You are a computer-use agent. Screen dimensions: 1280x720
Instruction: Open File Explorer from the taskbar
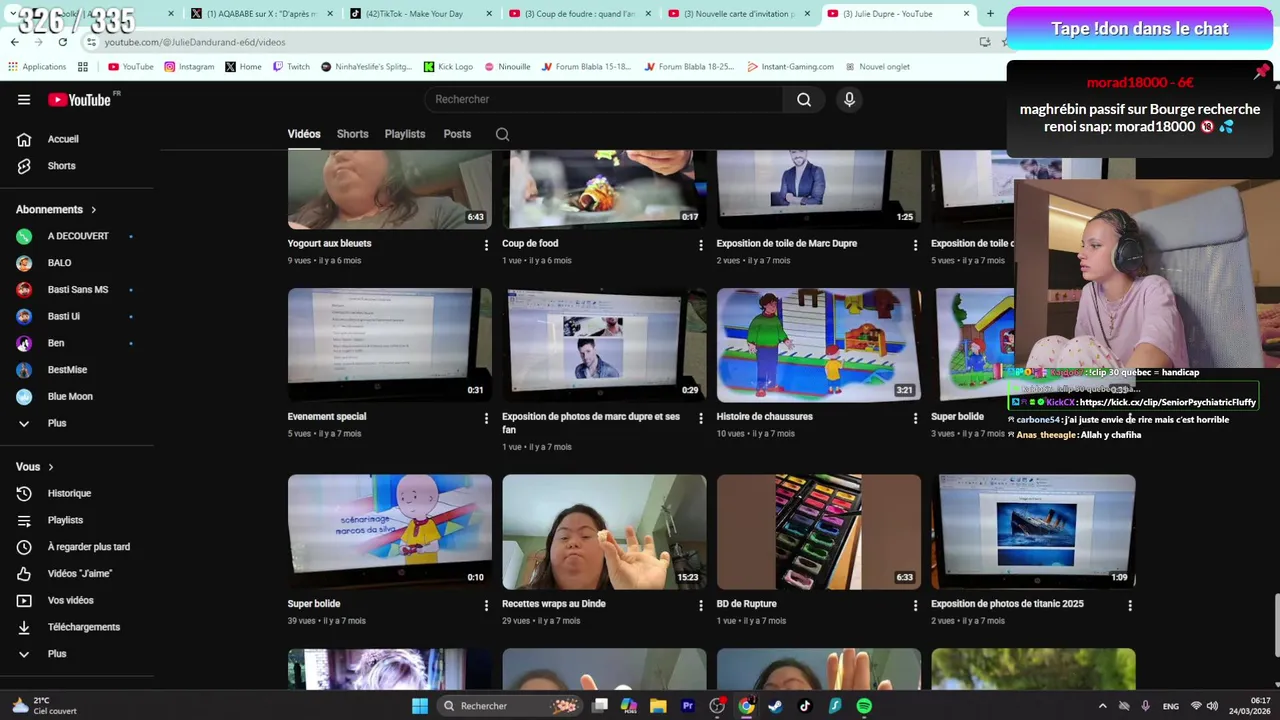point(658,706)
